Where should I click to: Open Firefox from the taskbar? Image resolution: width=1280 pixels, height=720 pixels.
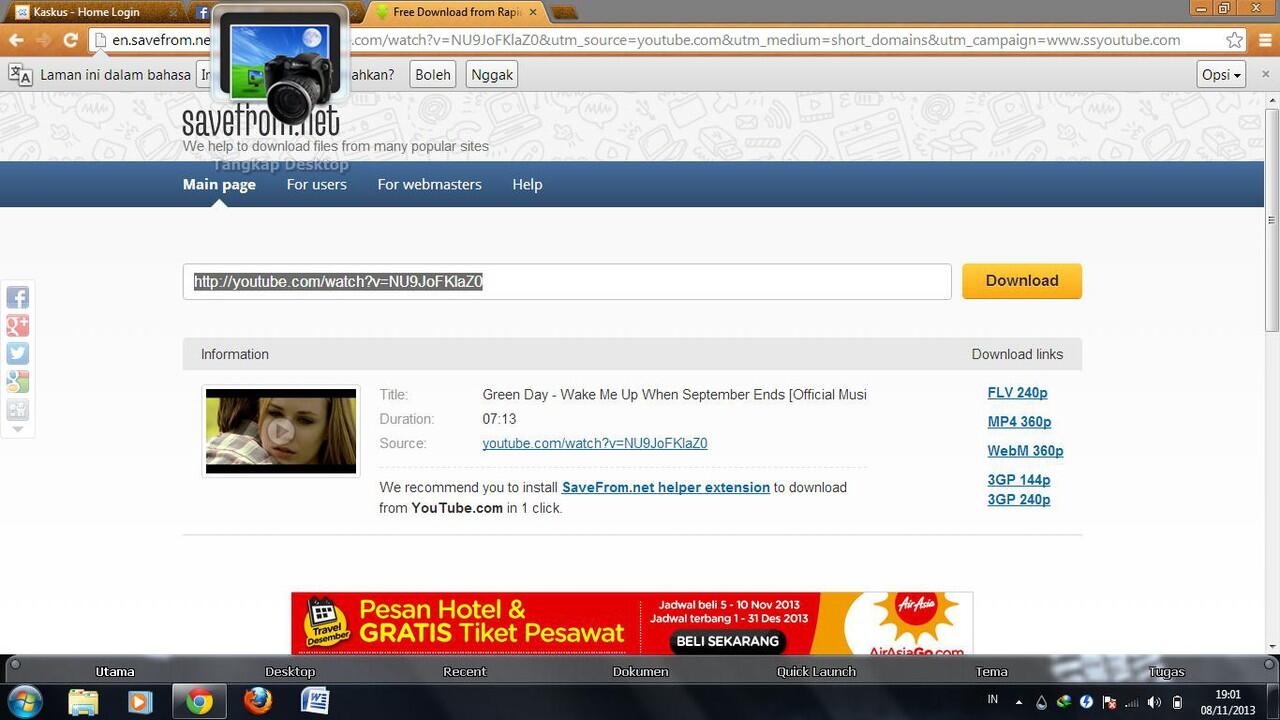click(x=257, y=702)
